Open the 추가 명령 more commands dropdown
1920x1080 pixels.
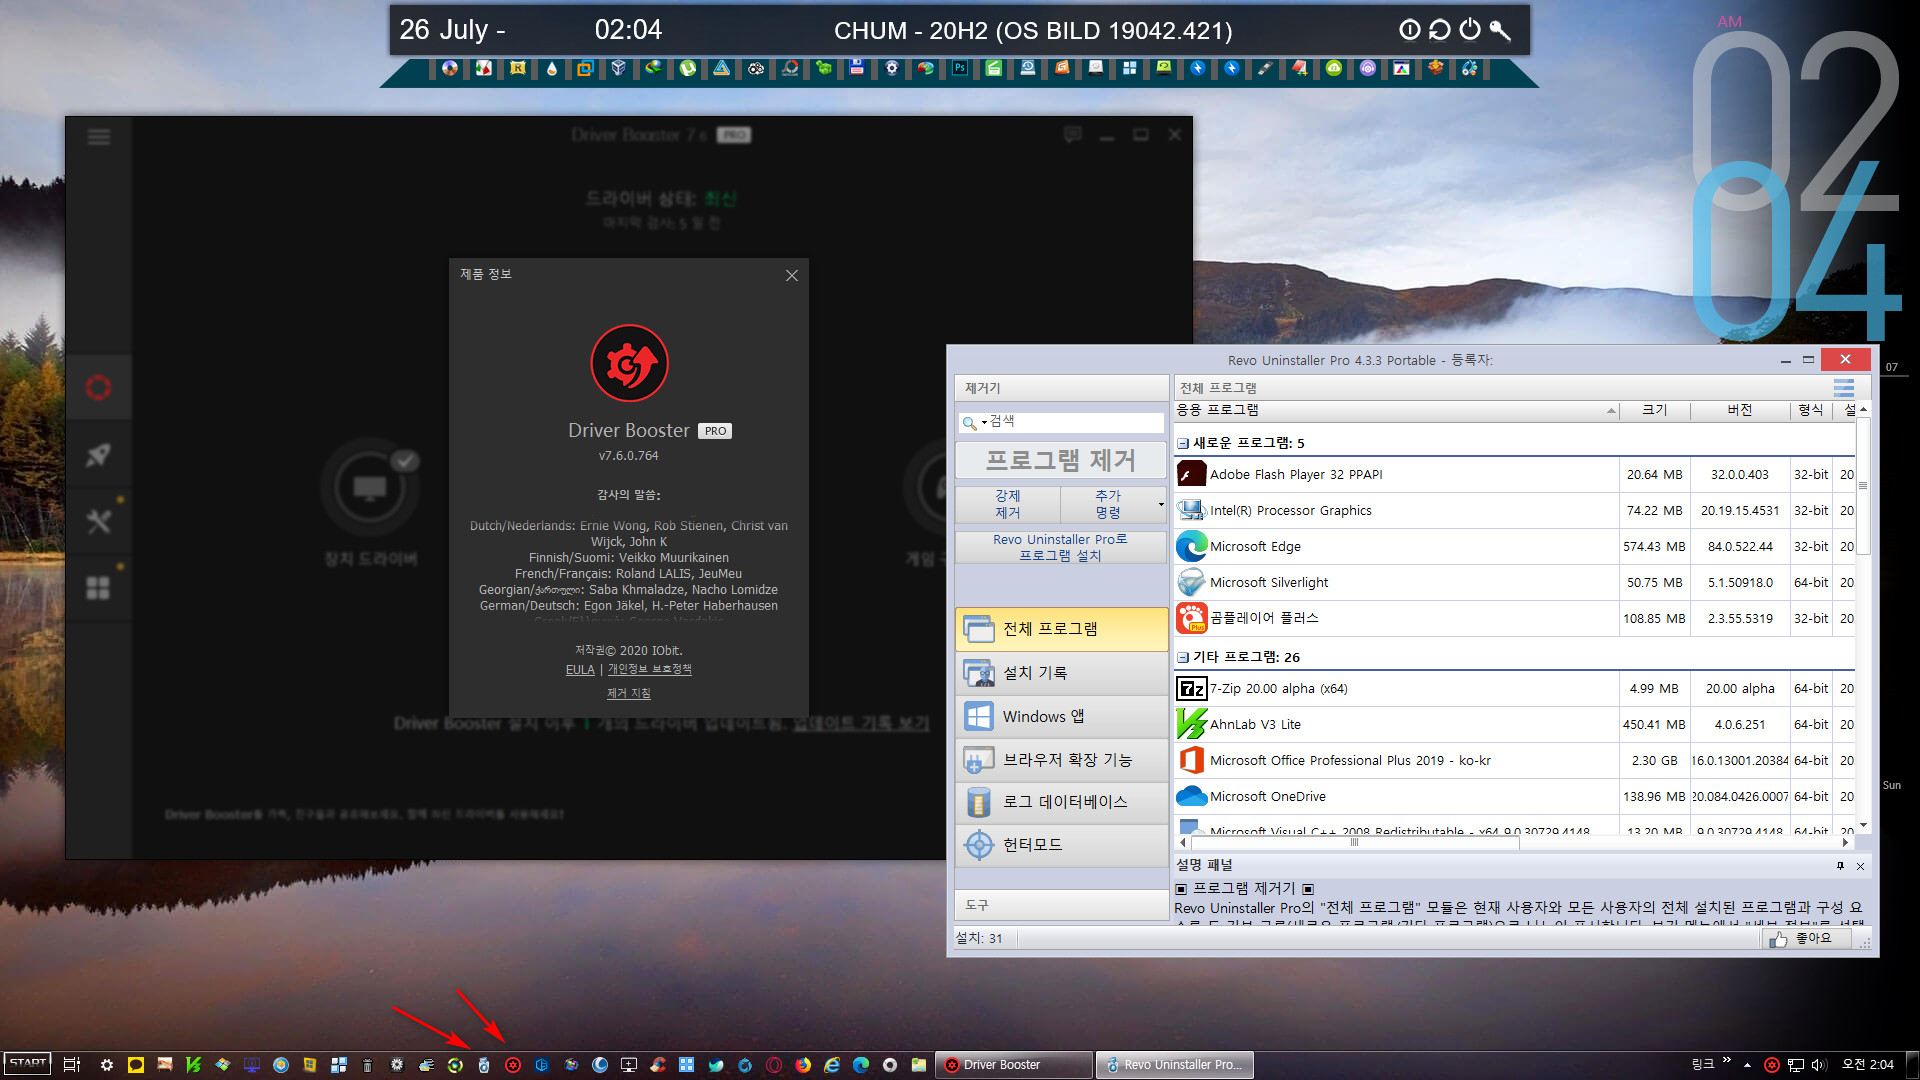point(1113,504)
